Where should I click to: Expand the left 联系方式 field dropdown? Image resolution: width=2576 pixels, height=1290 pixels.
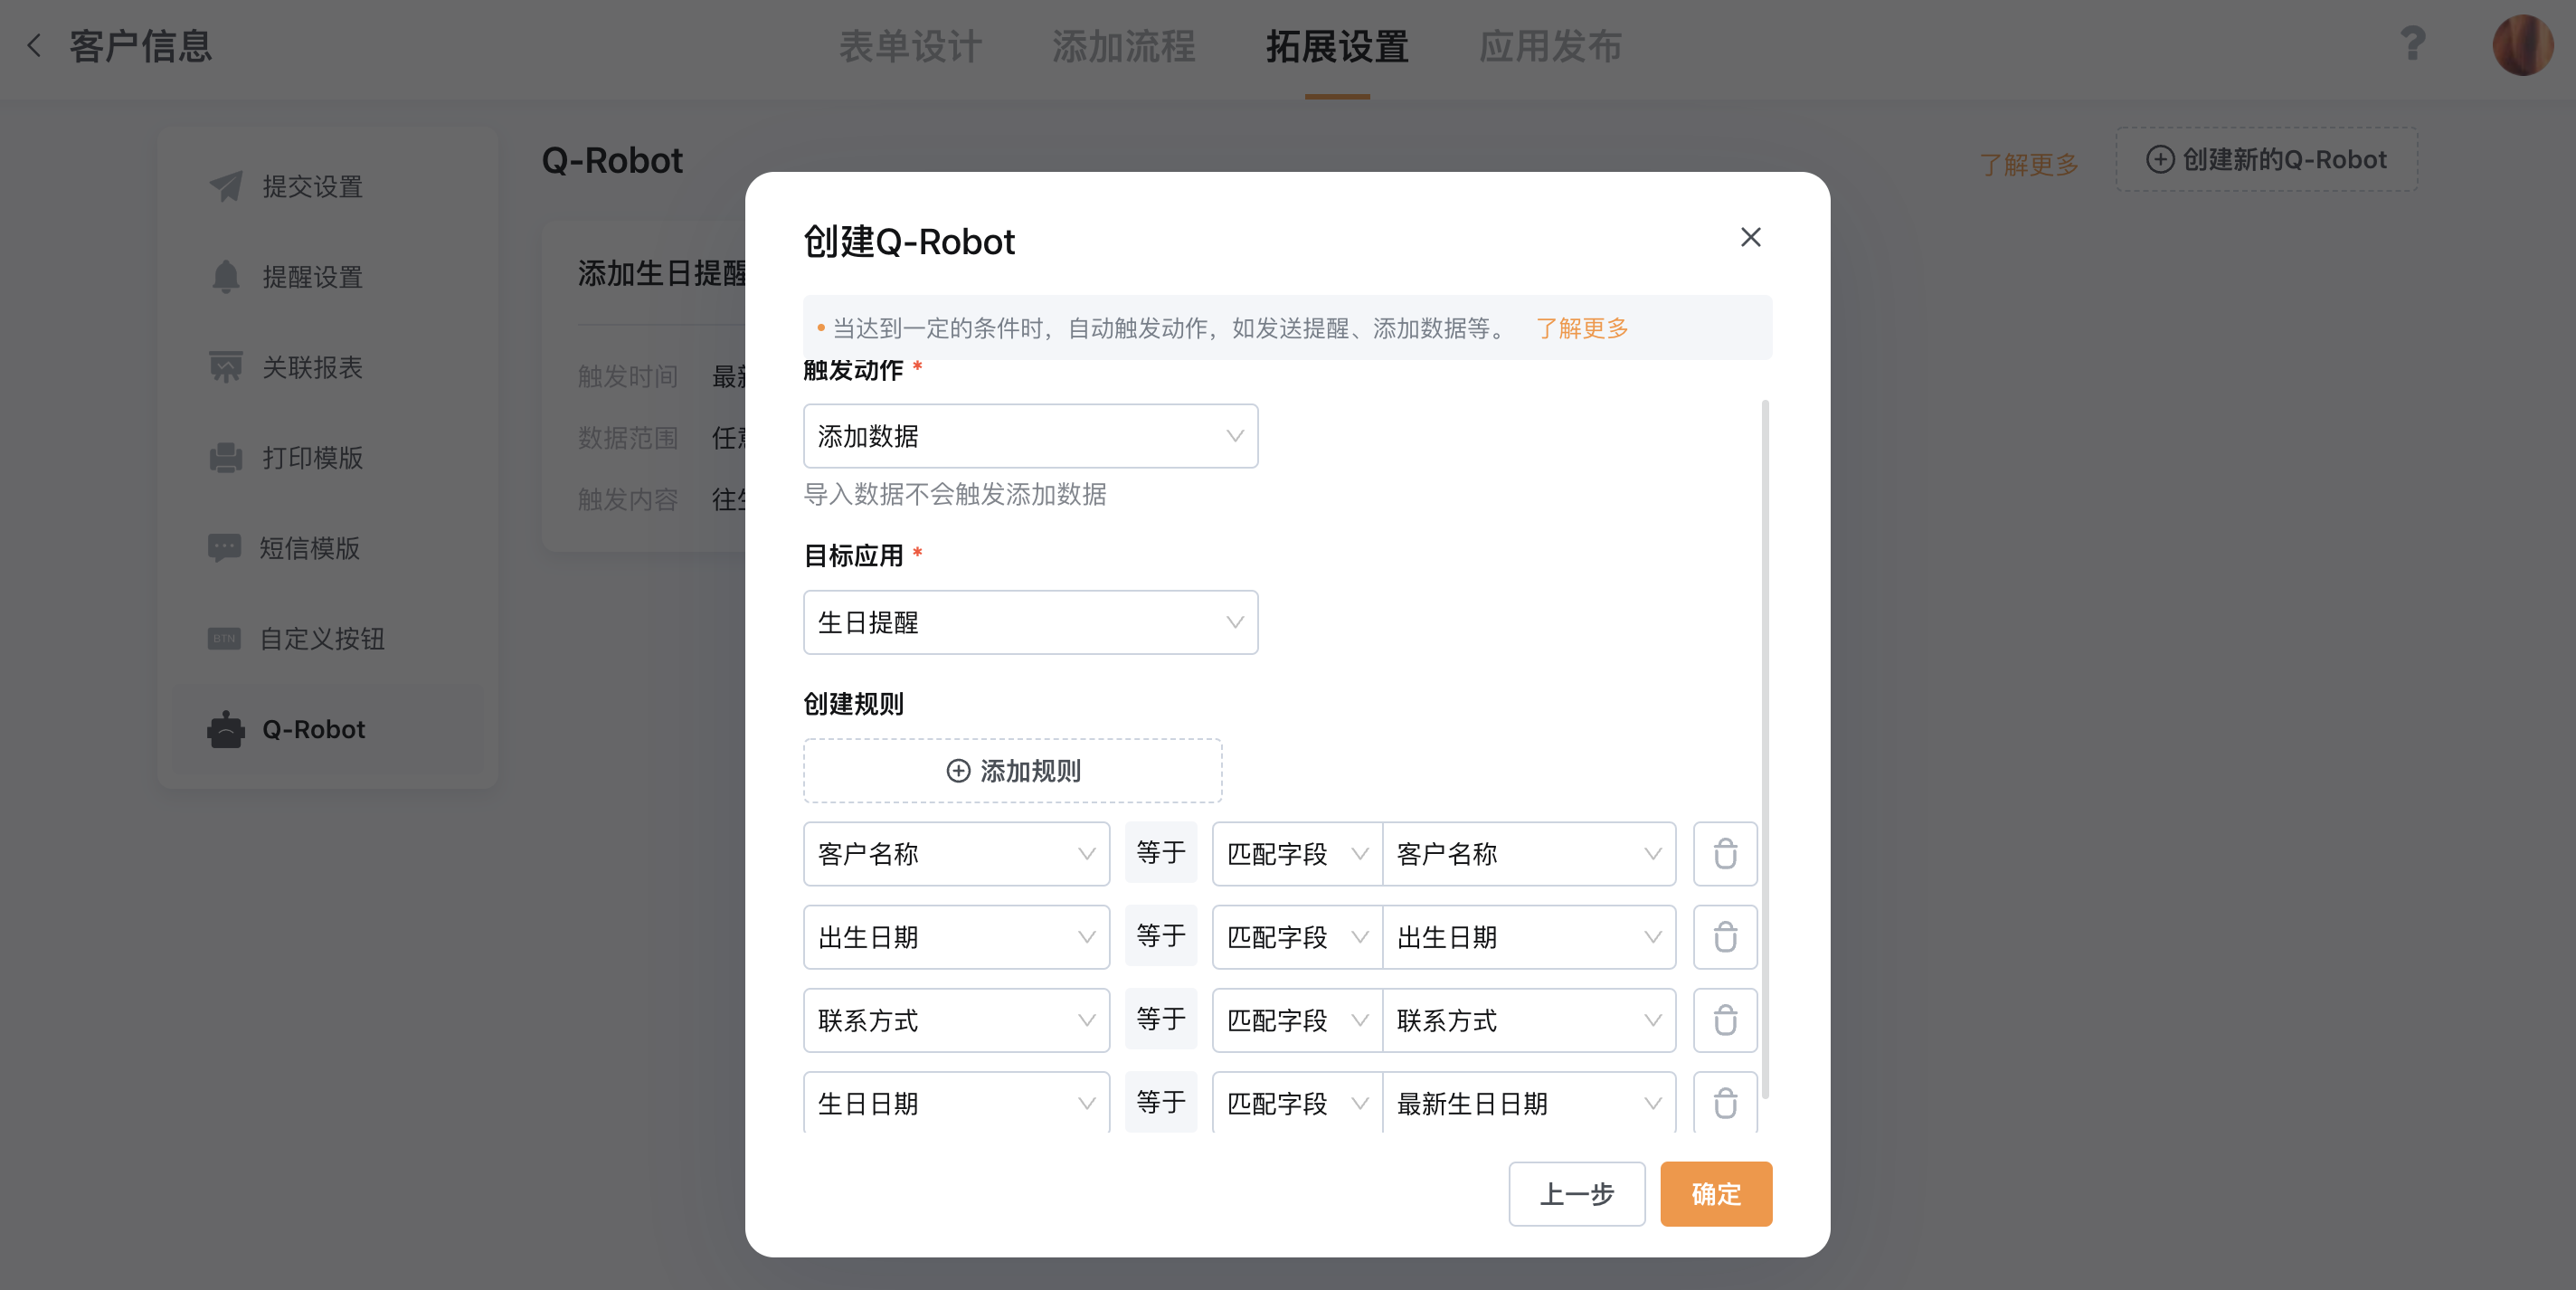tap(956, 1020)
